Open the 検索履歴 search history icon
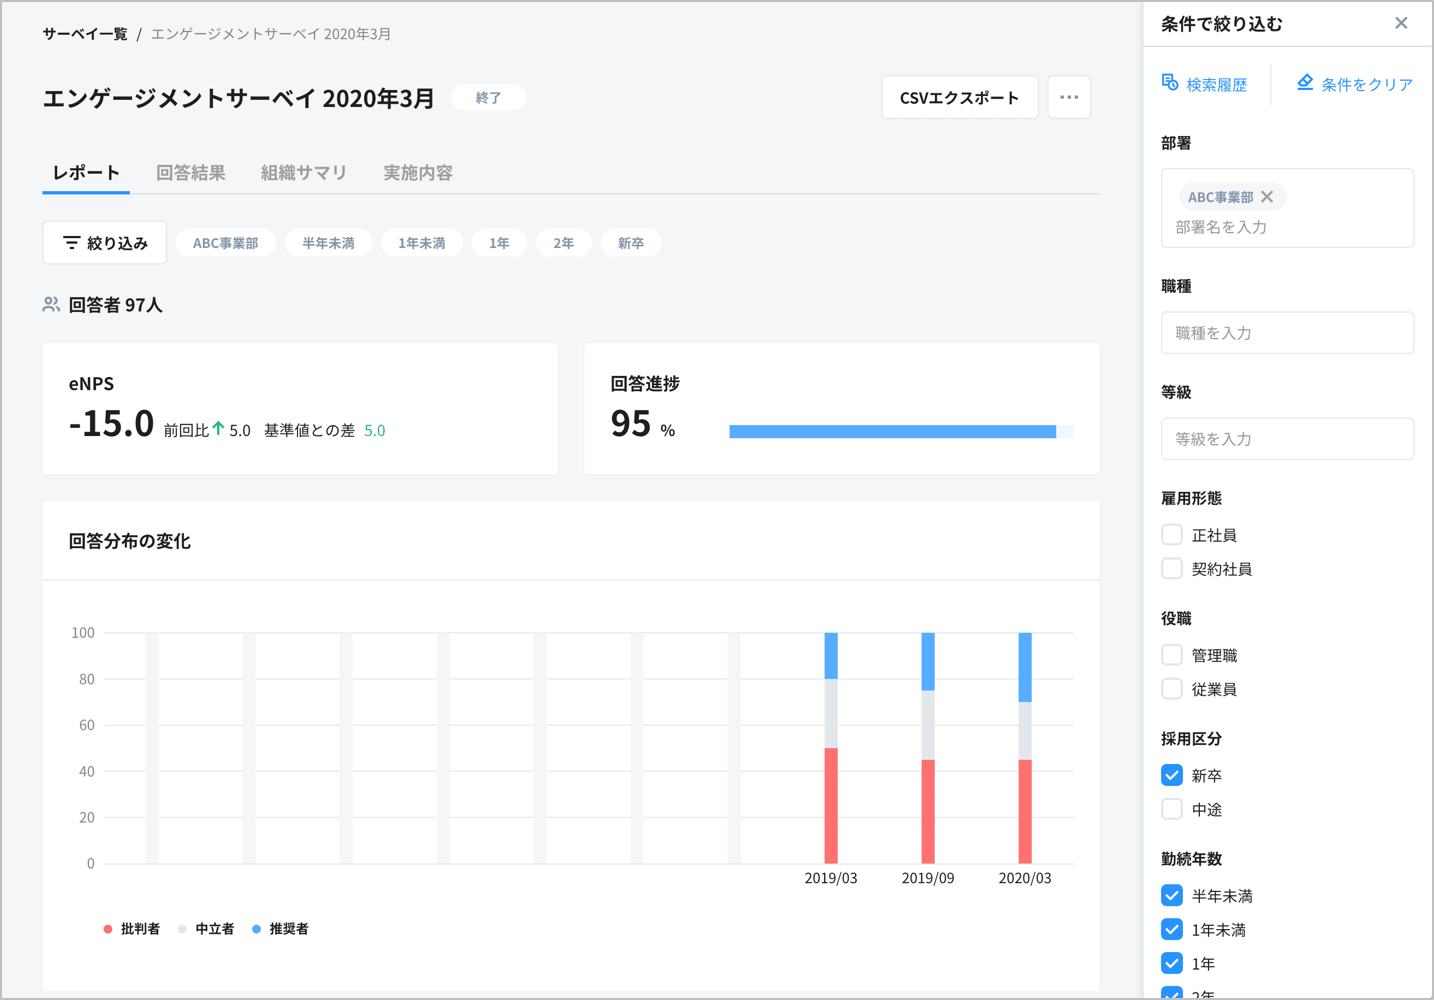The image size is (1434, 1000). click(x=1169, y=84)
